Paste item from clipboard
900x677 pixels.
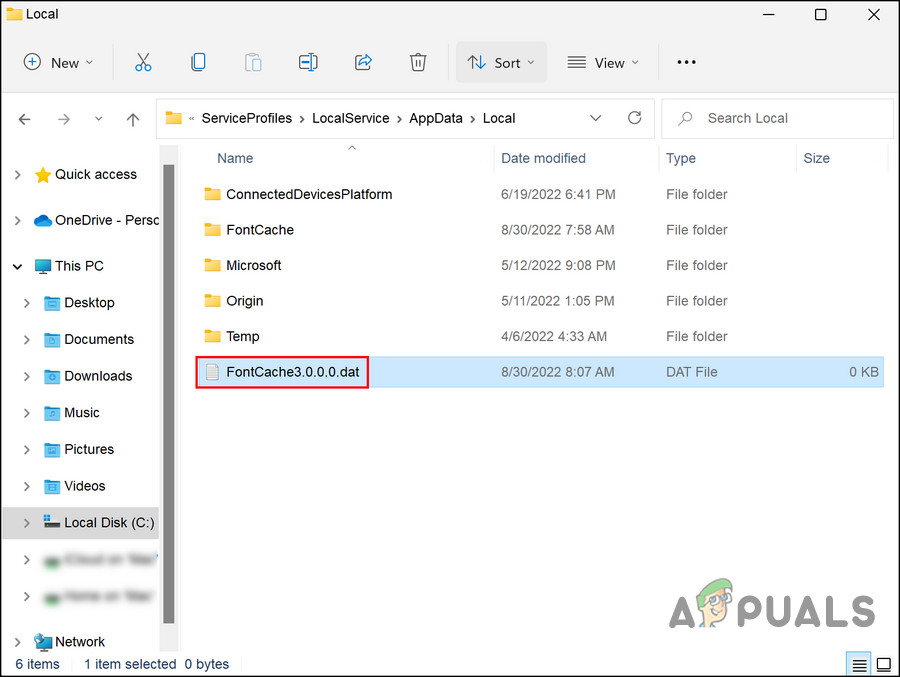pos(253,62)
